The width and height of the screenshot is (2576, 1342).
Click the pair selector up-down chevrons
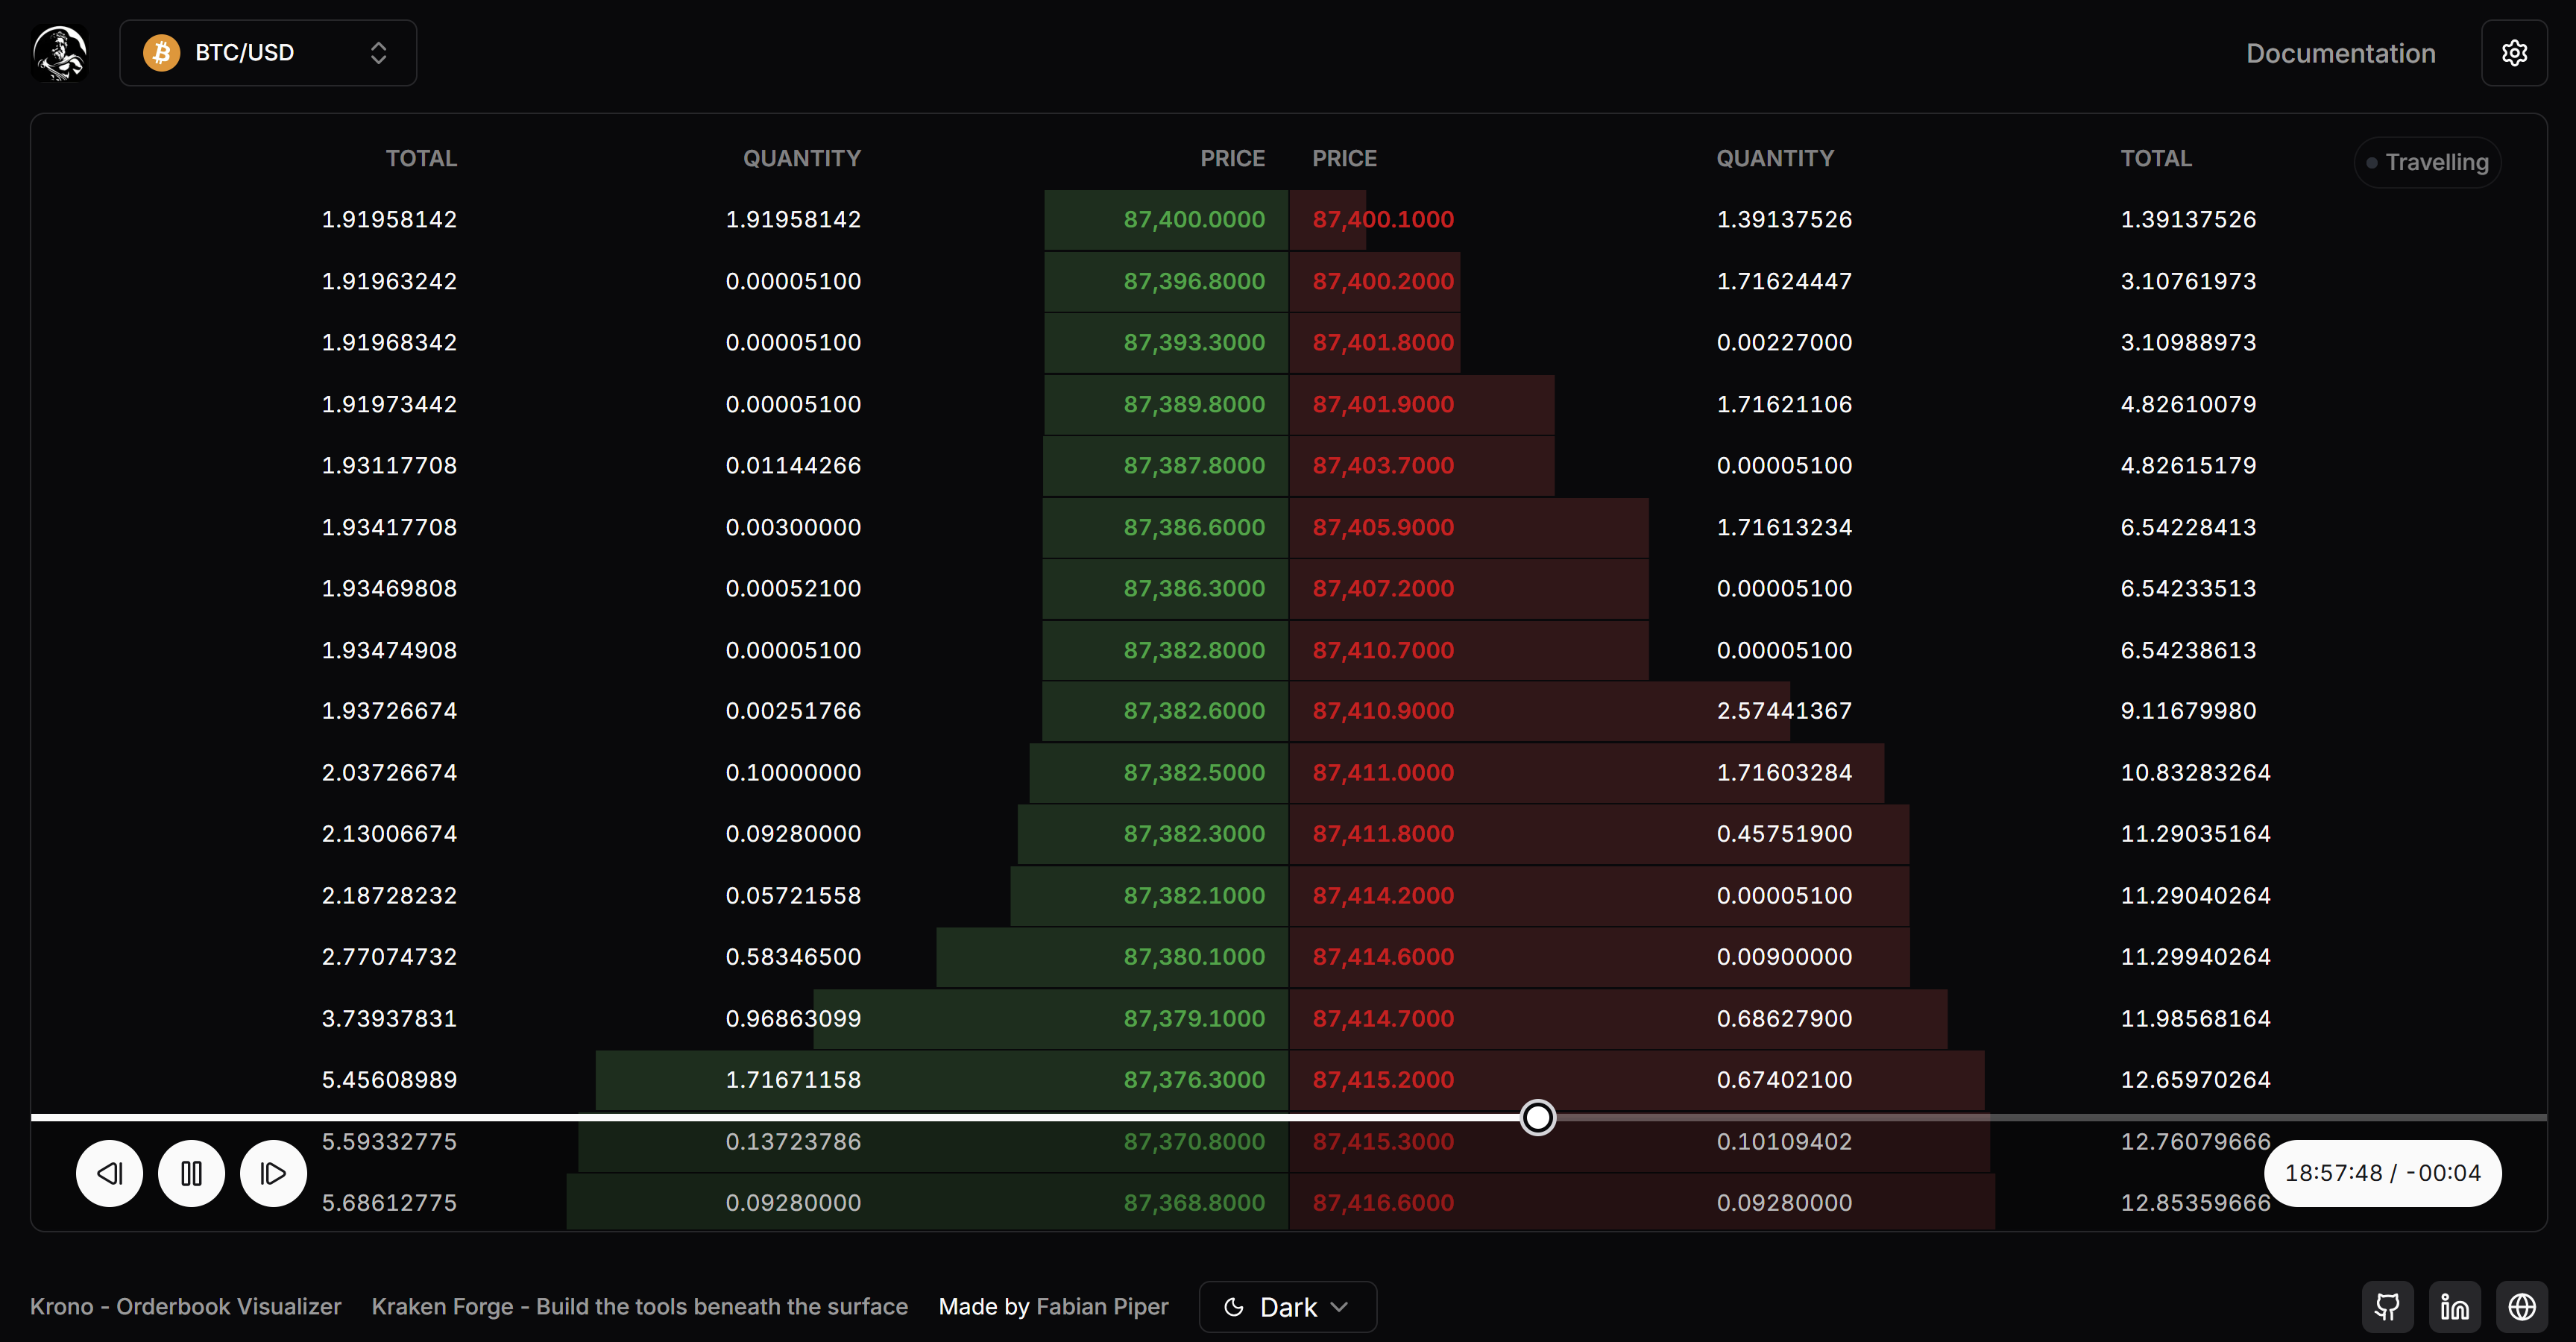coord(378,53)
